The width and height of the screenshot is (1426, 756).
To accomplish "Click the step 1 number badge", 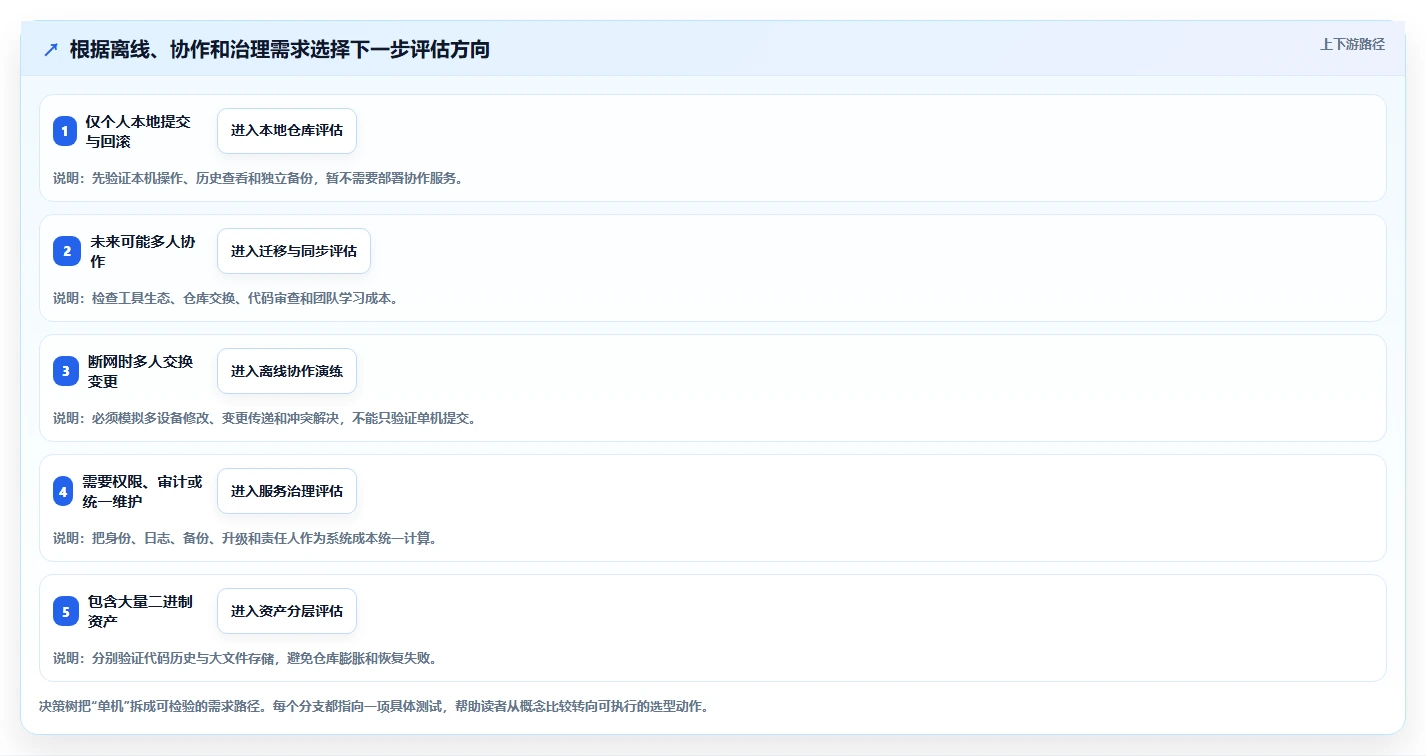I will tap(65, 131).
